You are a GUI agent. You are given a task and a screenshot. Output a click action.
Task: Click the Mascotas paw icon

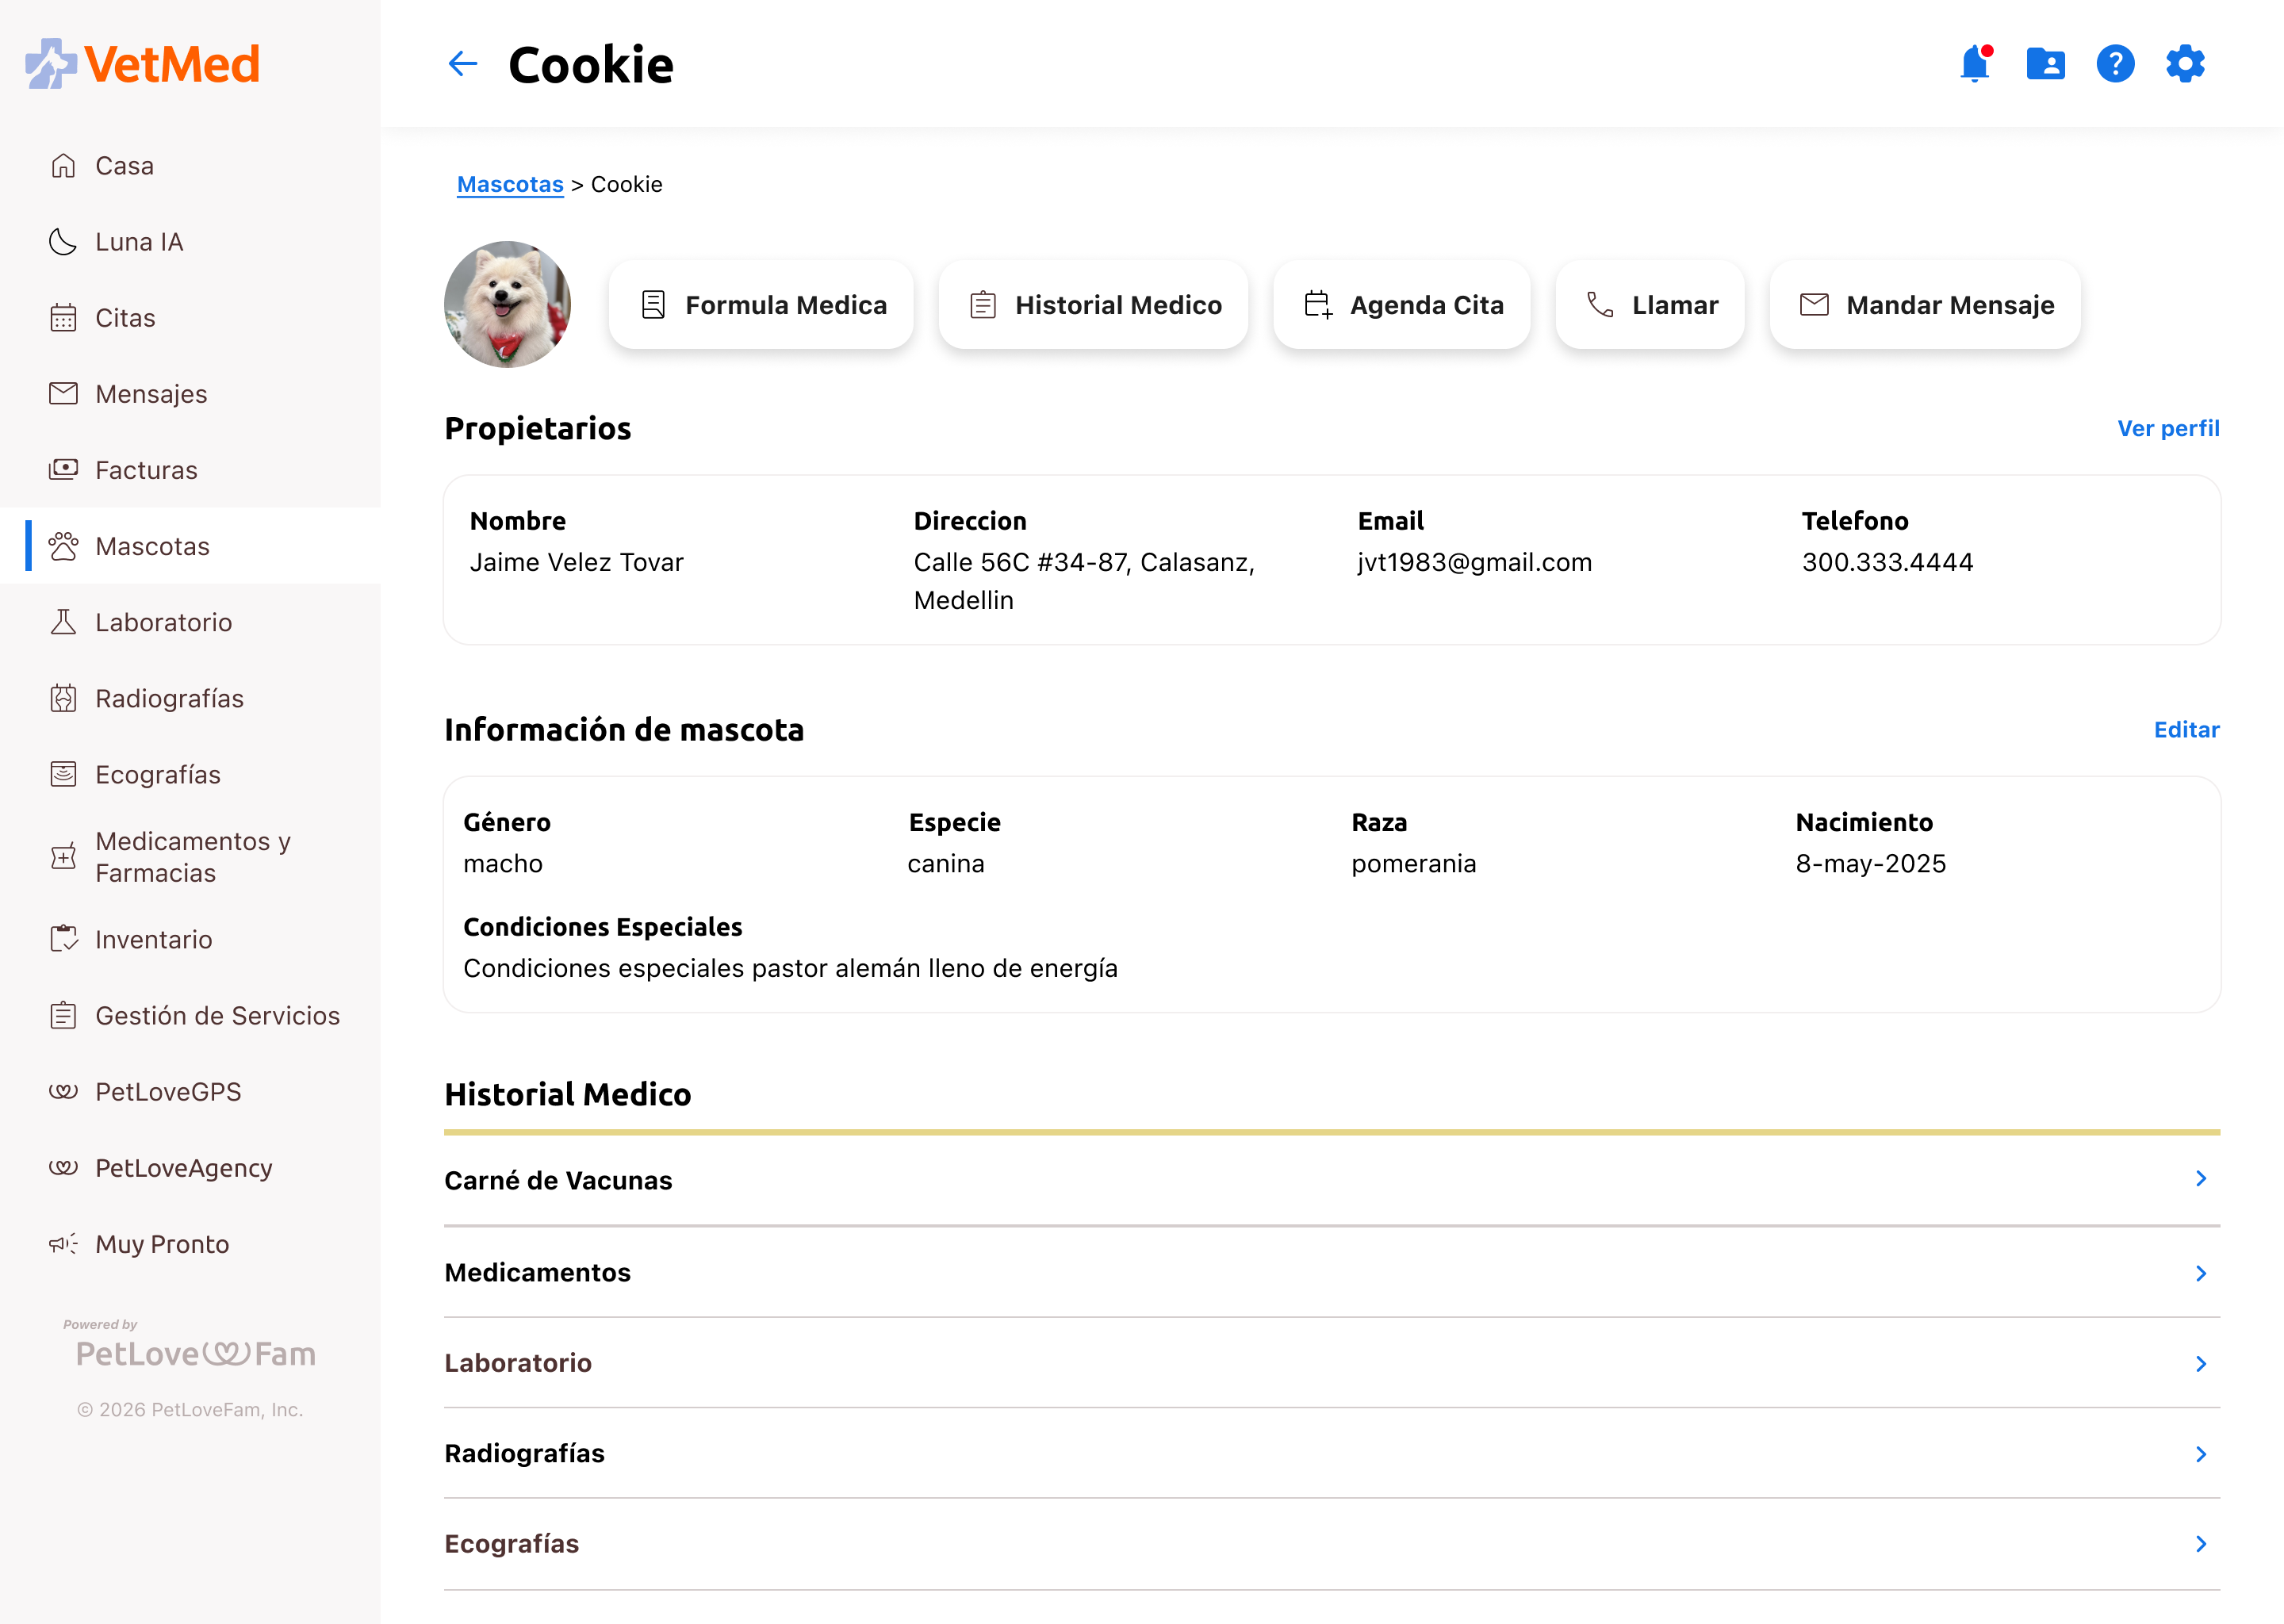[63, 546]
